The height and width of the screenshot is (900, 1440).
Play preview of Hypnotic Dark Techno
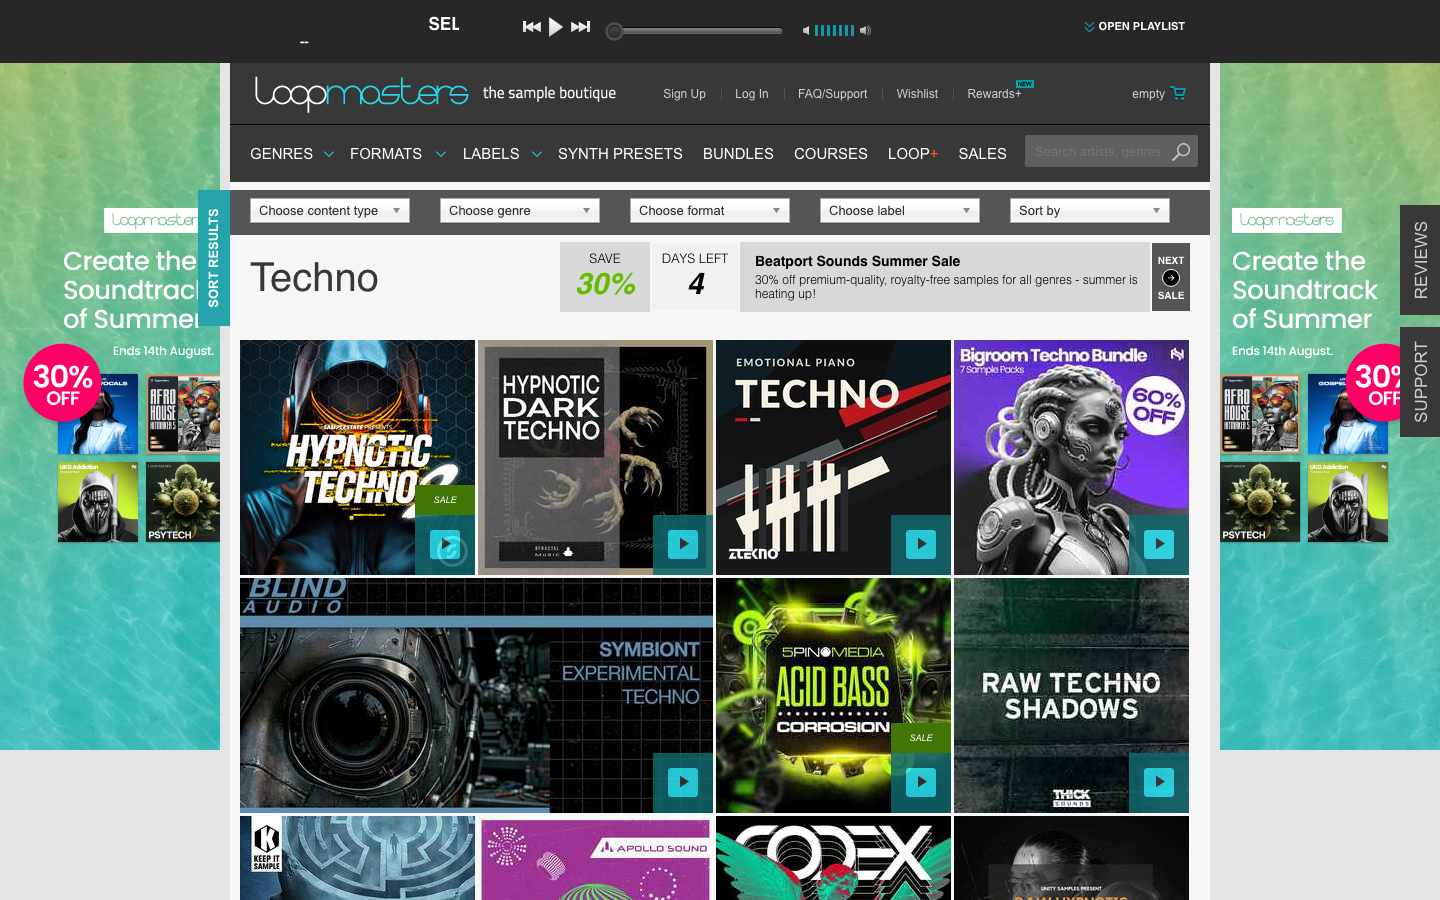point(683,544)
